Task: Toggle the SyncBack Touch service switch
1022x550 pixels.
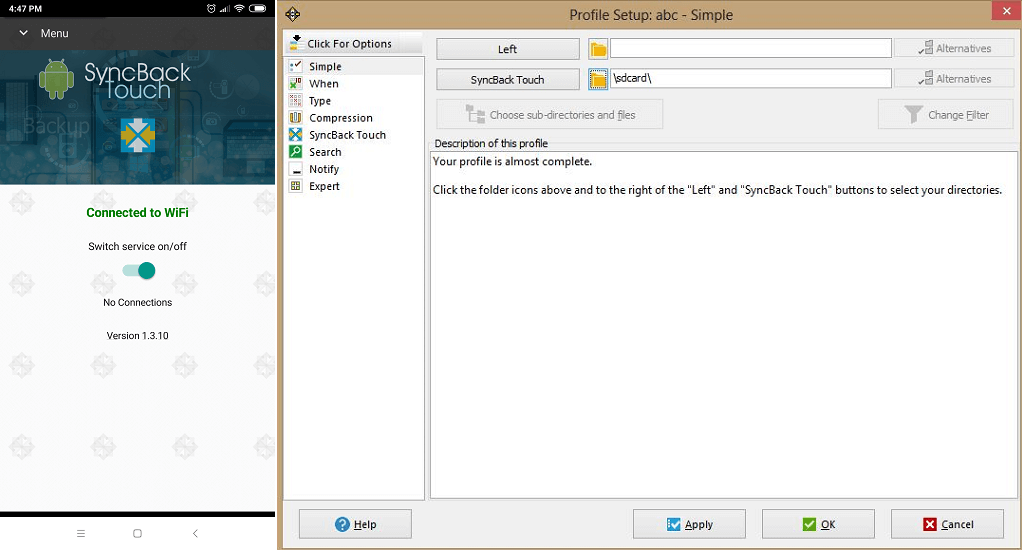Action: 139,270
